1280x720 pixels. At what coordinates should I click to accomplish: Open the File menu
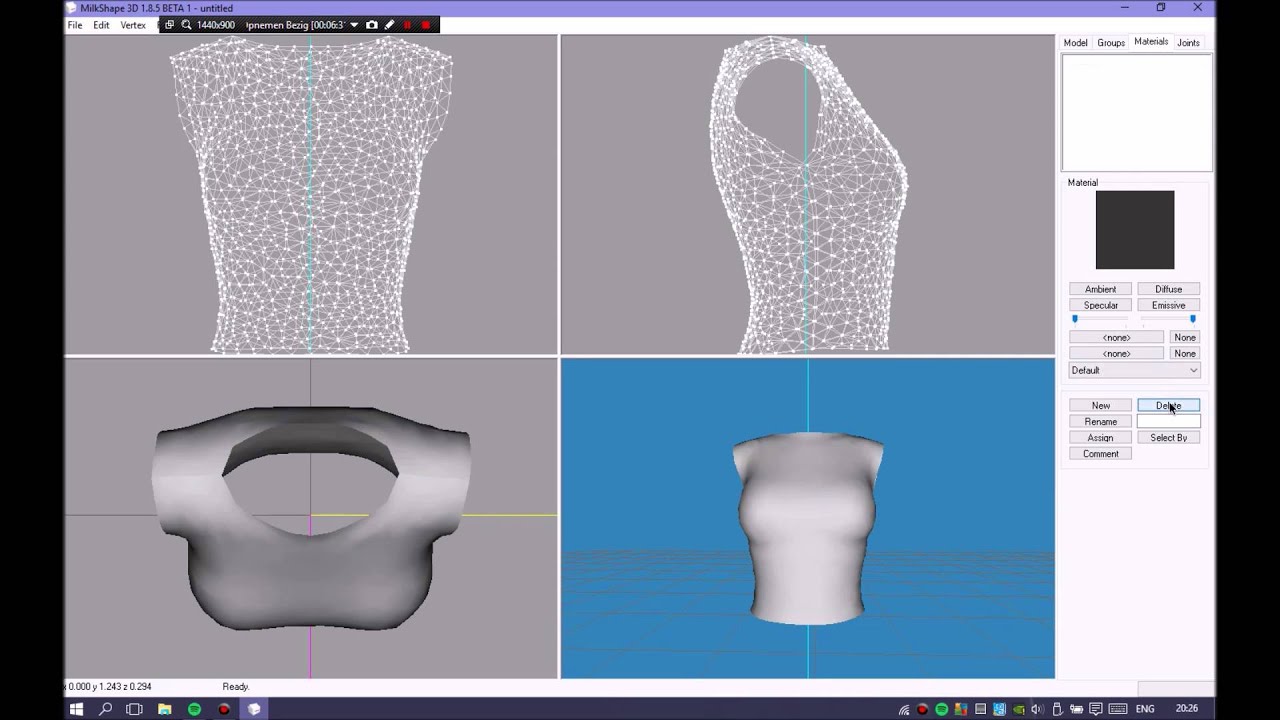pyautogui.click(x=75, y=25)
